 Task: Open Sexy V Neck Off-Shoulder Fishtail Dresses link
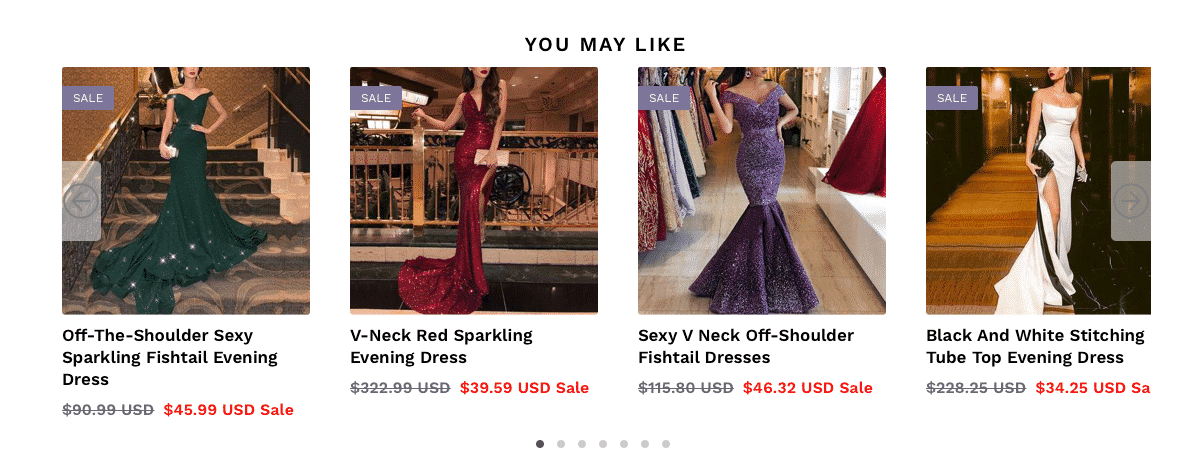(746, 346)
